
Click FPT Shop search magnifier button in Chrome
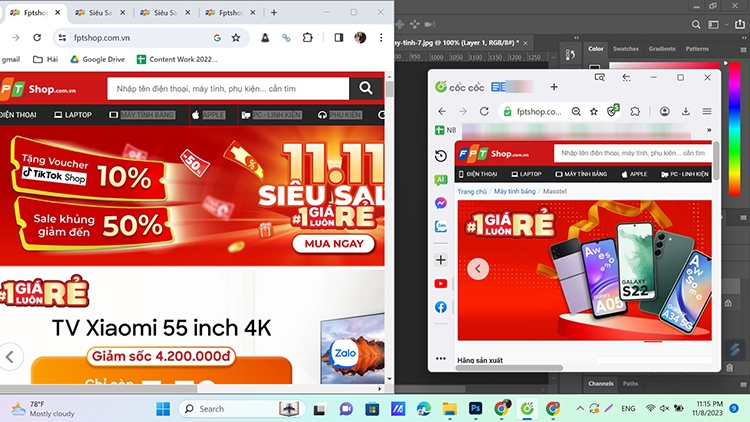[x=366, y=88]
